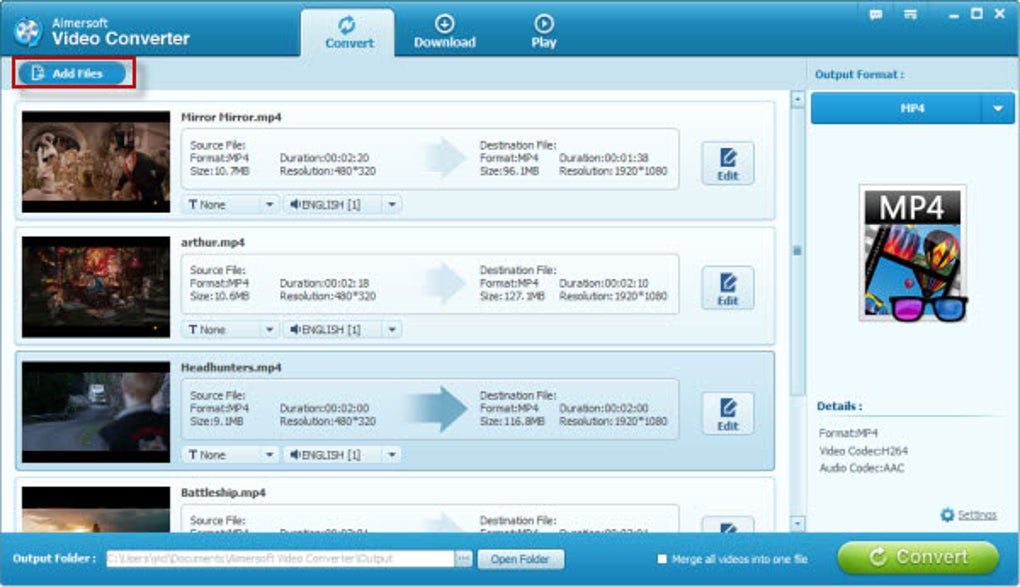1020x587 pixels.
Task: Click the Output Folder path field
Action: click(x=280, y=558)
